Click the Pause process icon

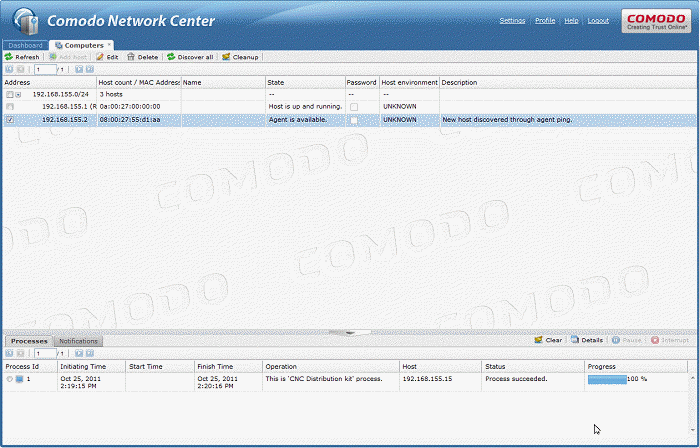[x=616, y=340]
